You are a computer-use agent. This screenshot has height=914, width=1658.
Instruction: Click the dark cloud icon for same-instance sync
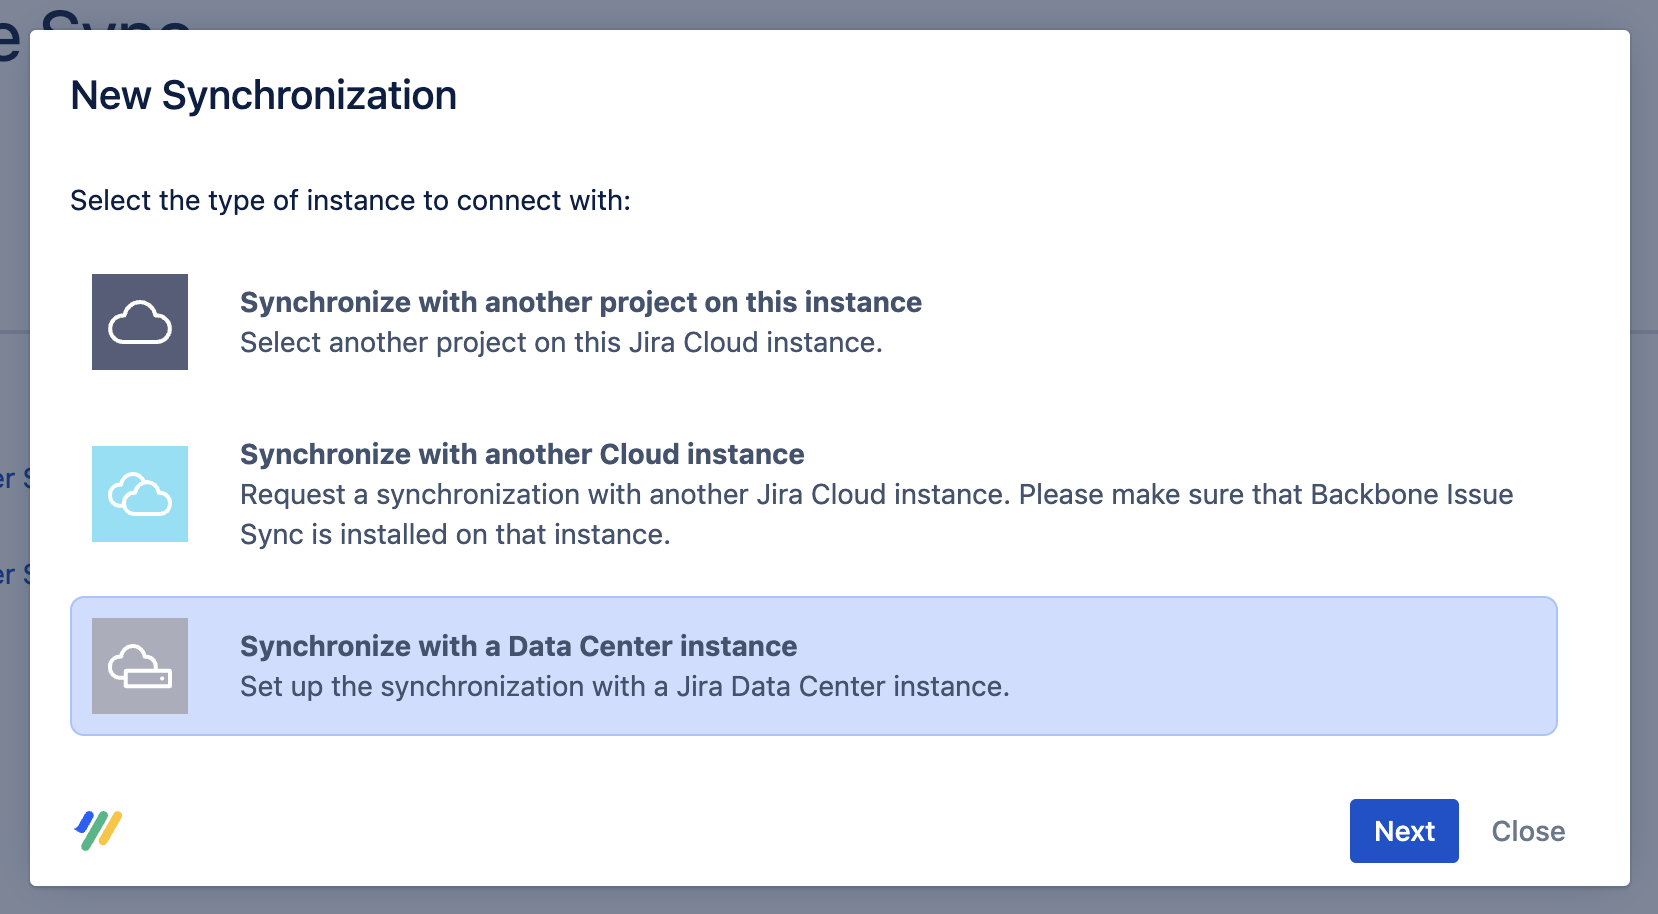point(140,322)
